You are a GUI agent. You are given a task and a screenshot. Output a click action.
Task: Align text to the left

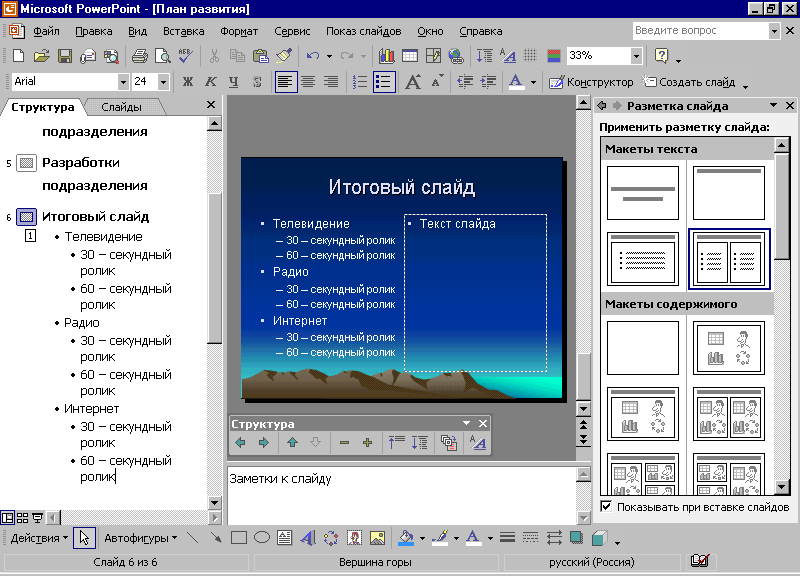286,82
